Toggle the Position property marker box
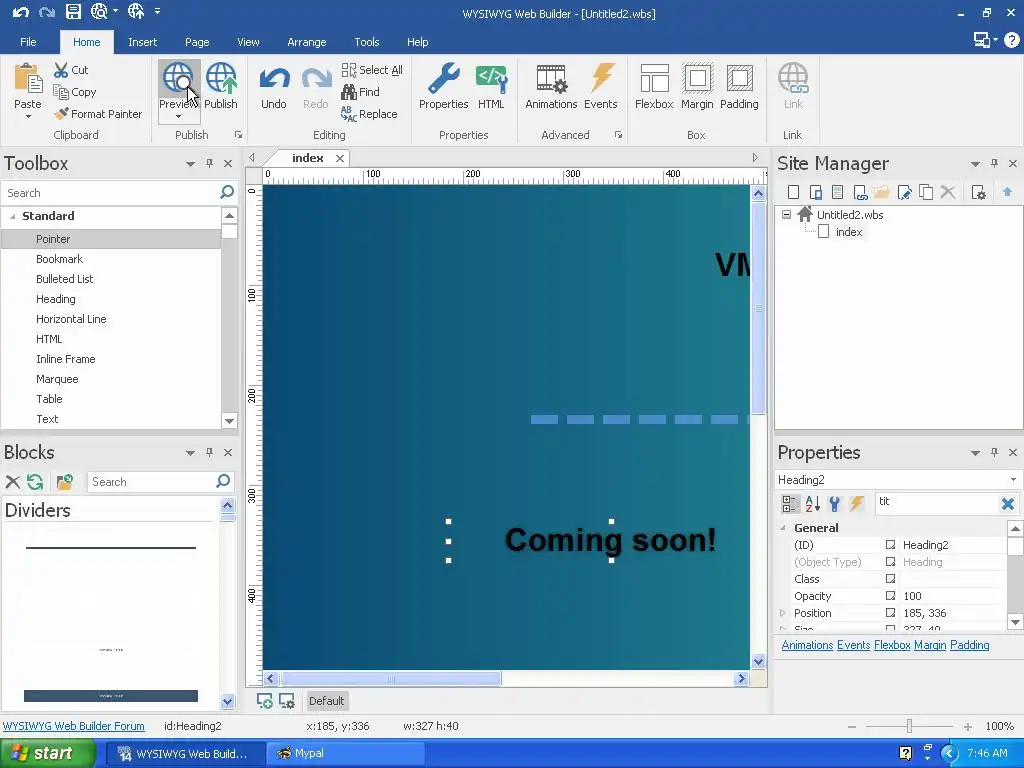This screenshot has height=768, width=1024. click(x=890, y=613)
